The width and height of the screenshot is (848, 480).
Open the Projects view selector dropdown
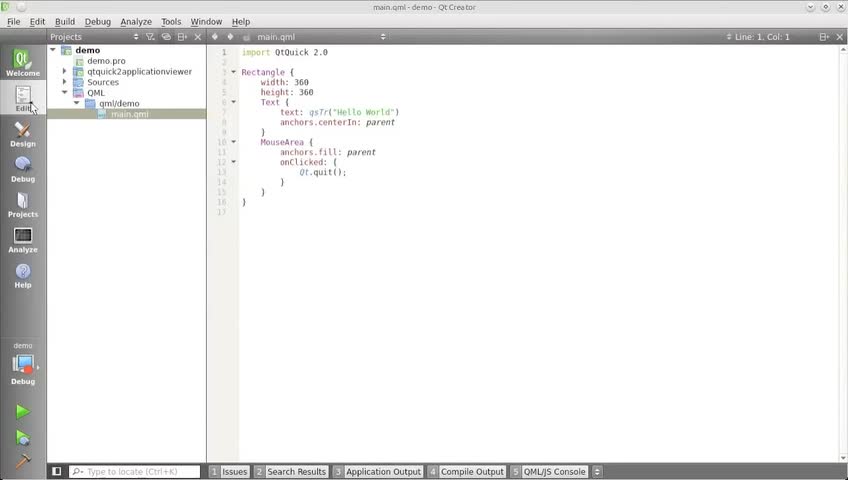[x=95, y=37]
